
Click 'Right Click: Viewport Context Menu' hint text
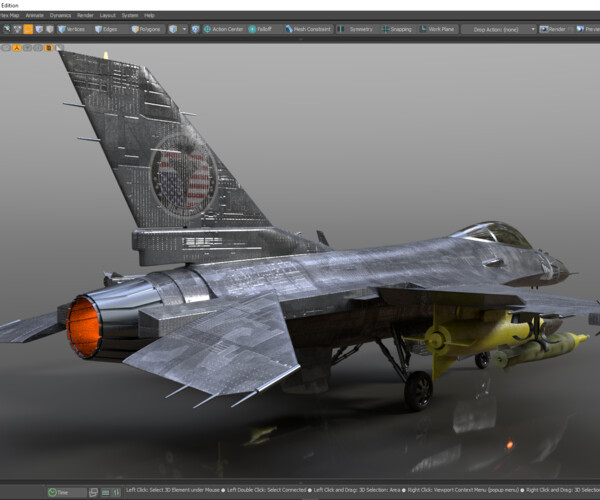click(463, 490)
